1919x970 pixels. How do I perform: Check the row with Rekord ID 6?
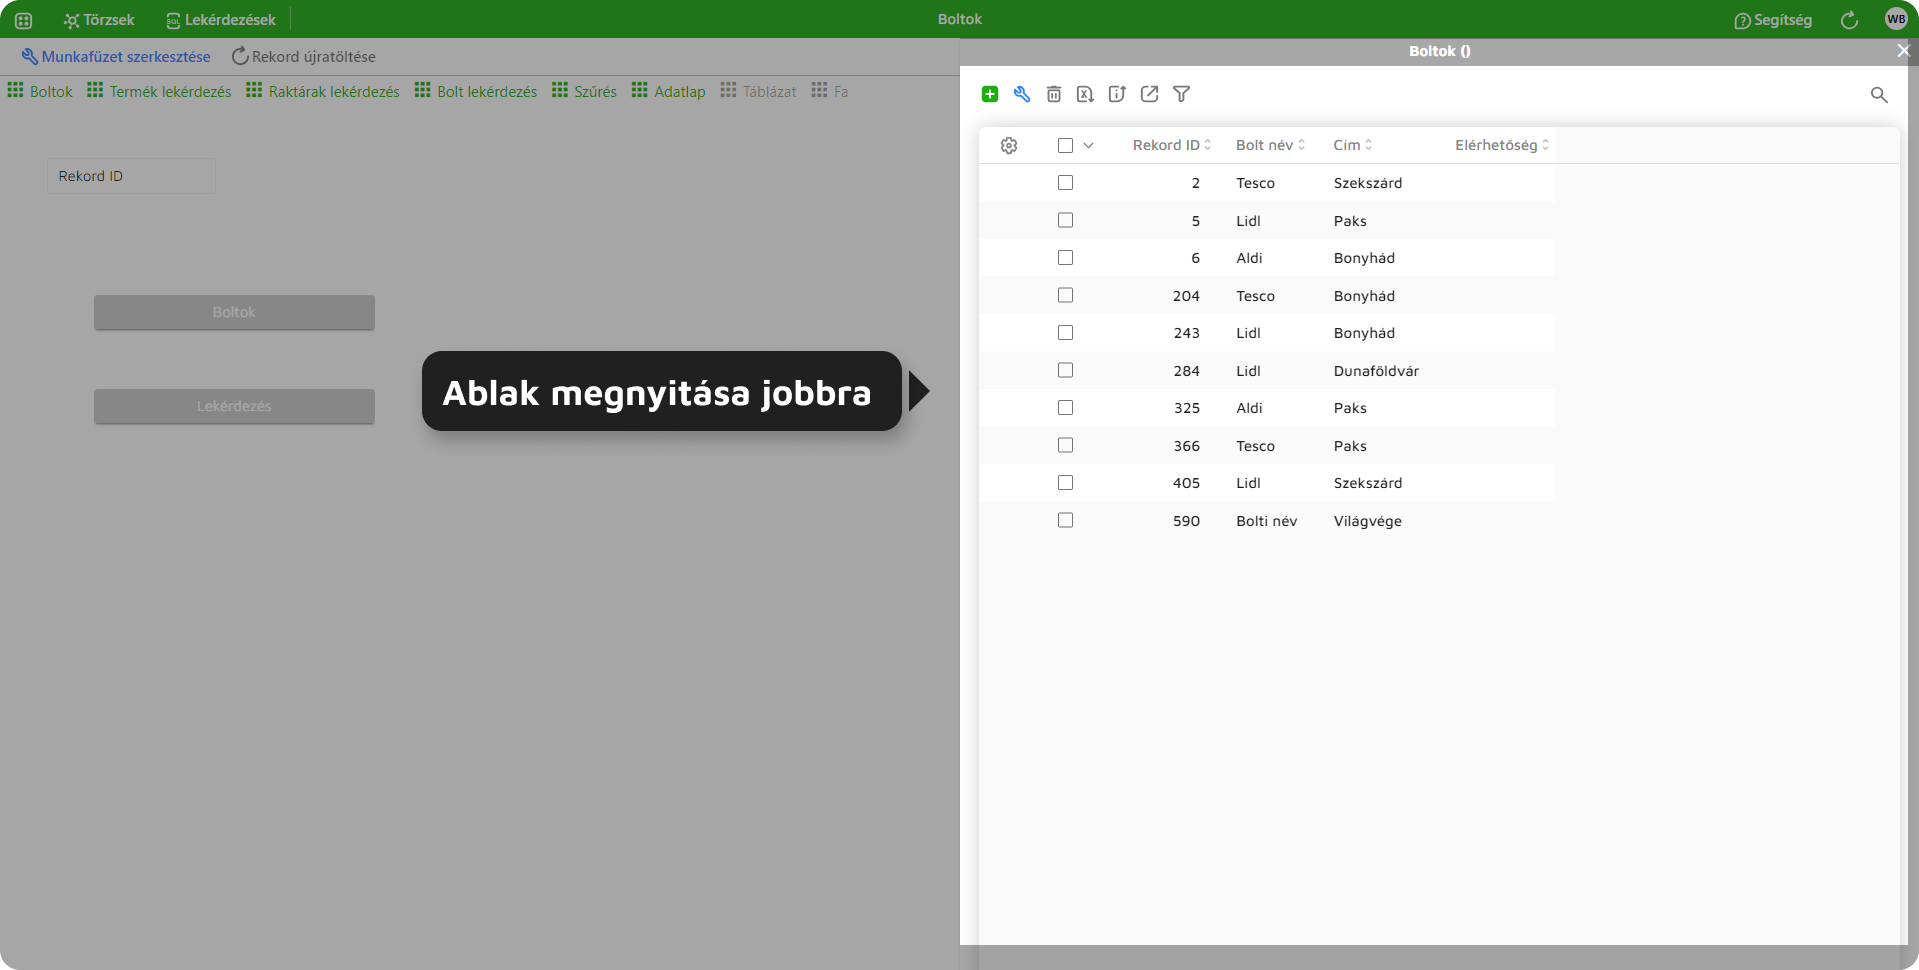click(1065, 258)
